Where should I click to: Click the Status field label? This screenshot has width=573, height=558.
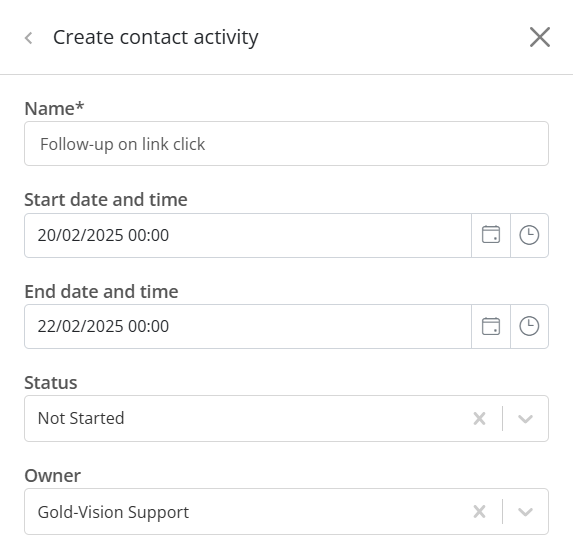tap(51, 383)
